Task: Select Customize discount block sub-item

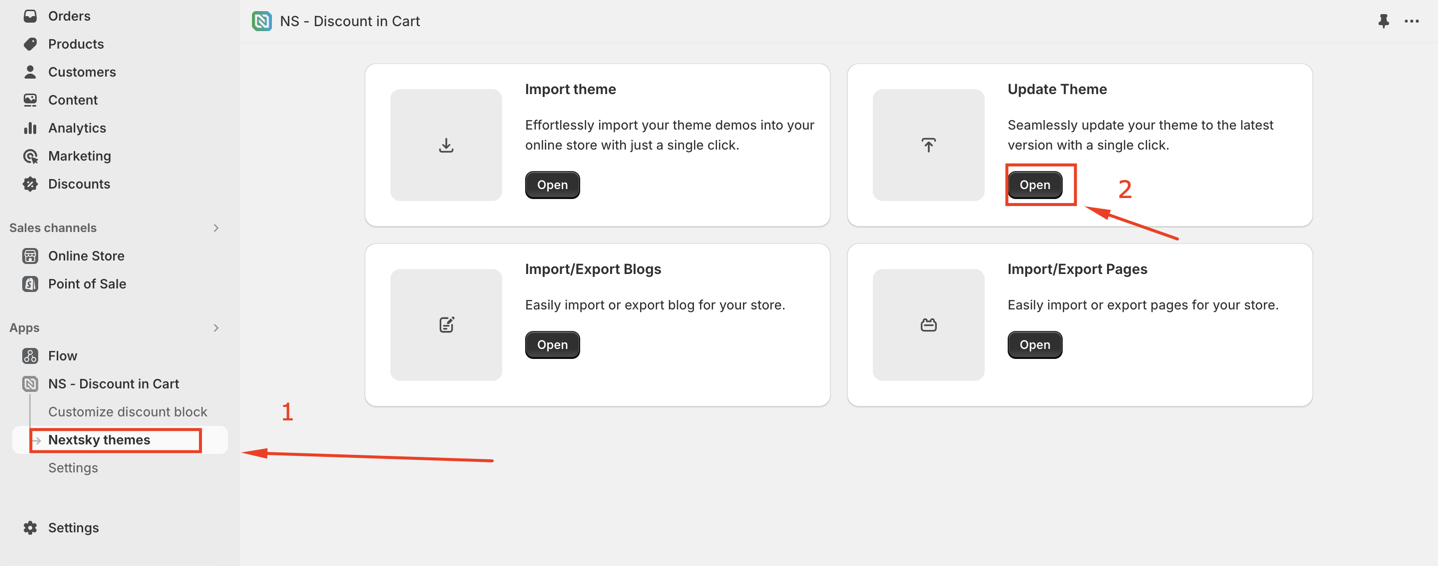Action: 127,412
